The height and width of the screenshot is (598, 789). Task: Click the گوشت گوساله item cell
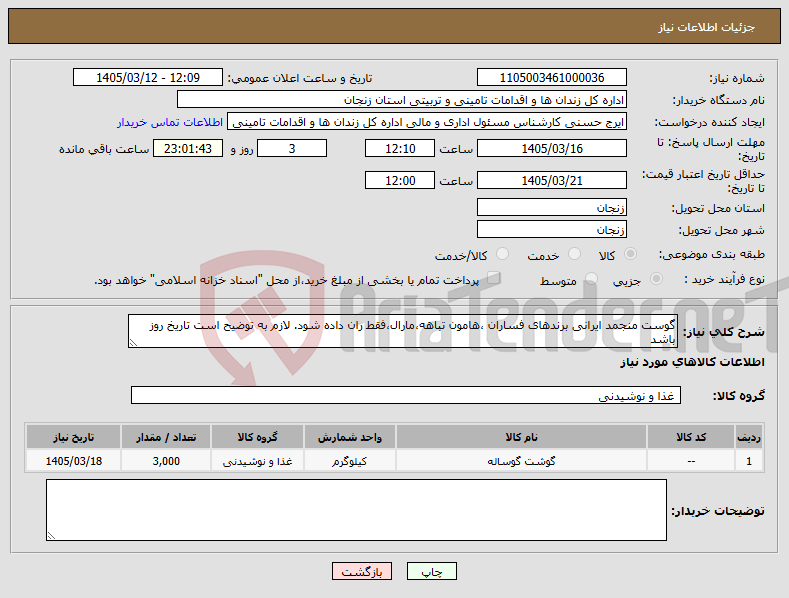pos(521,461)
